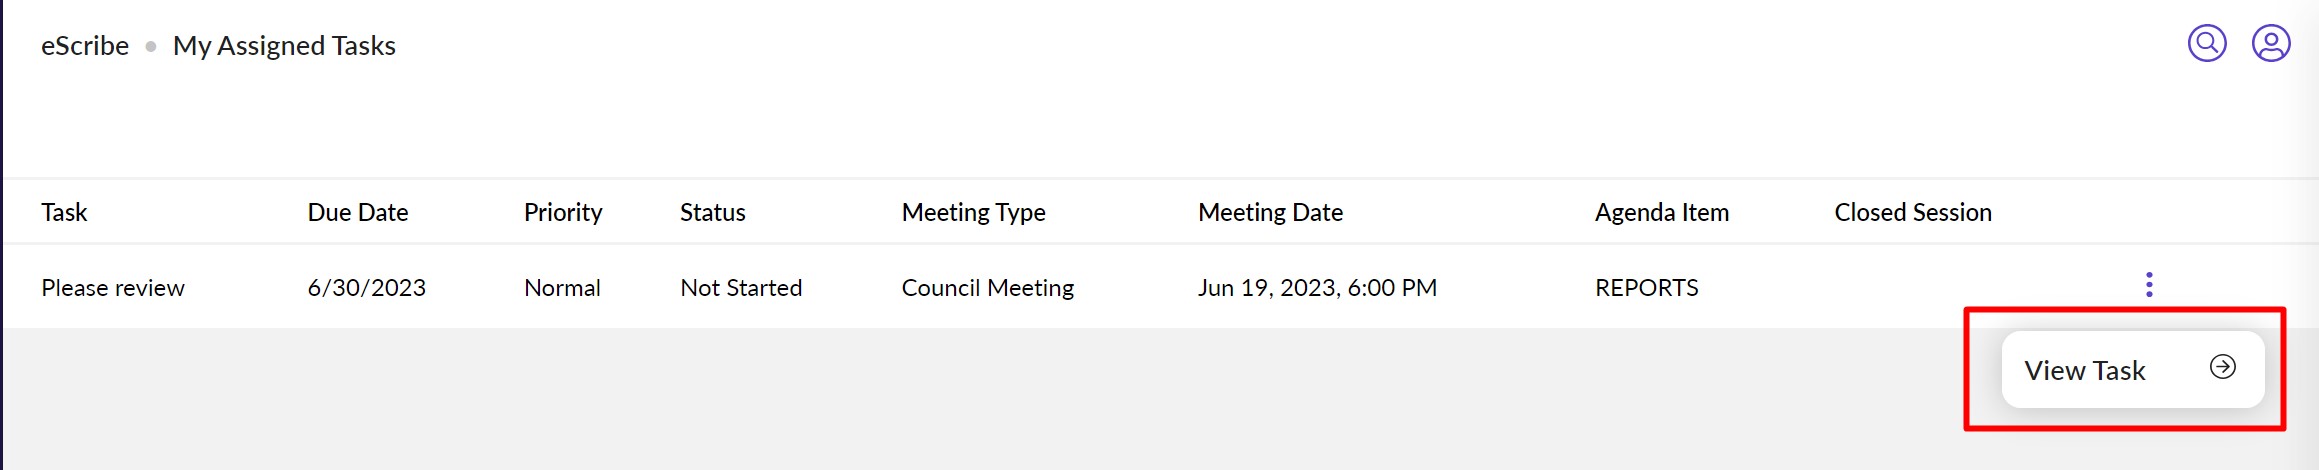2319x470 pixels.
Task: Sort by the Status column header
Action: (713, 212)
